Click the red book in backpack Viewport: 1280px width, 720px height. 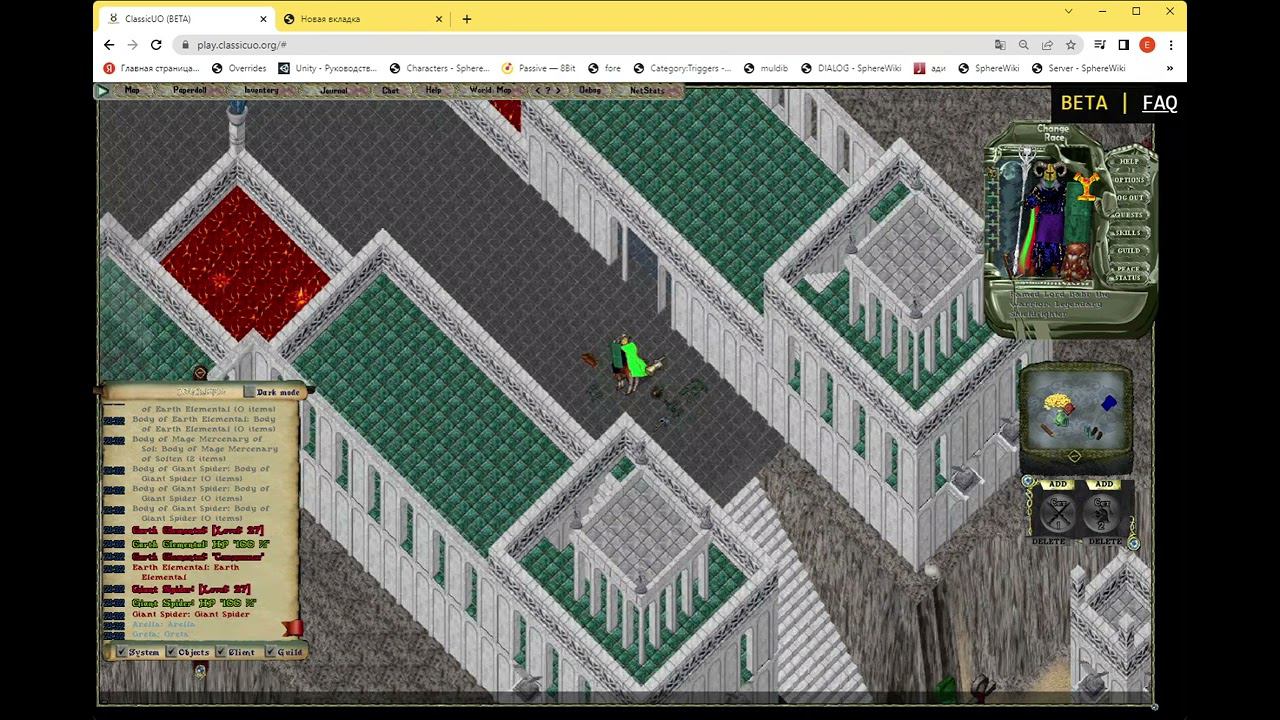[1067, 409]
